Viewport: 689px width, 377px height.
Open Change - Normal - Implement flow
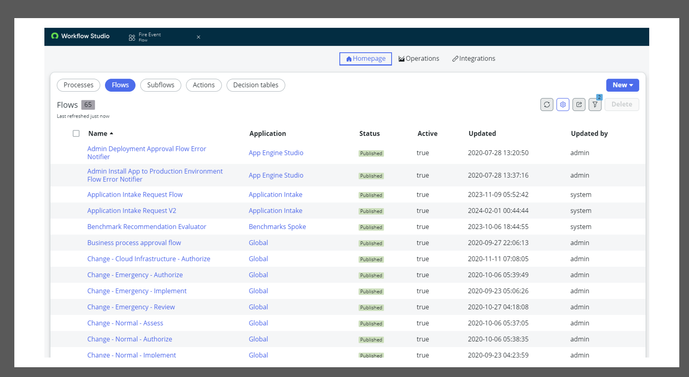pos(131,355)
